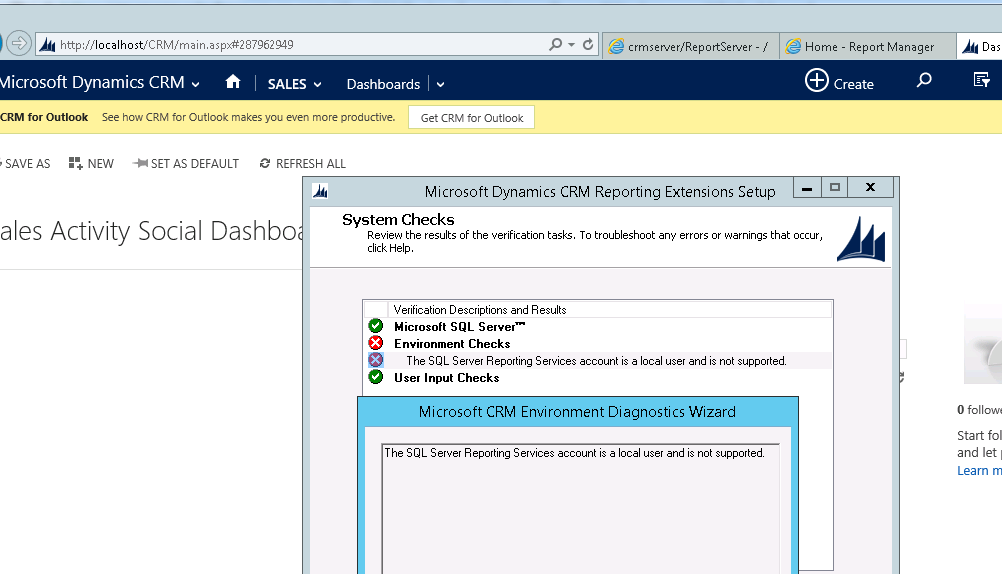
Task: Click the Sales Activity Social Dashboard title
Action: pyautogui.click(x=151, y=231)
